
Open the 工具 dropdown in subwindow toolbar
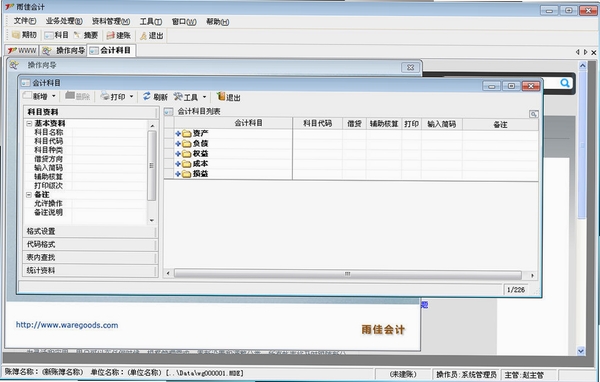click(x=204, y=97)
